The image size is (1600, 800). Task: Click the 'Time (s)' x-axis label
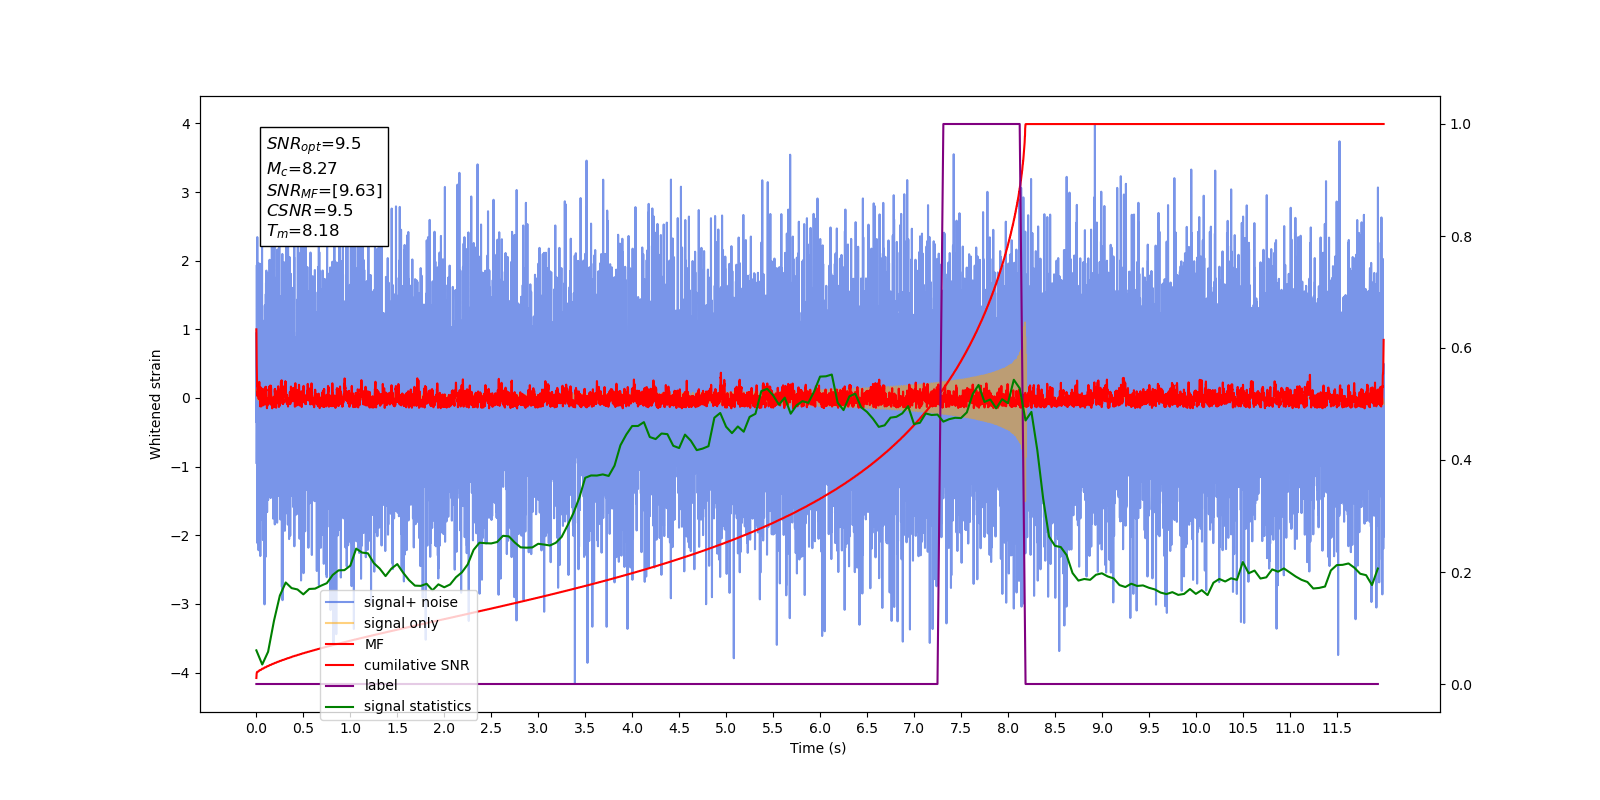(x=818, y=748)
